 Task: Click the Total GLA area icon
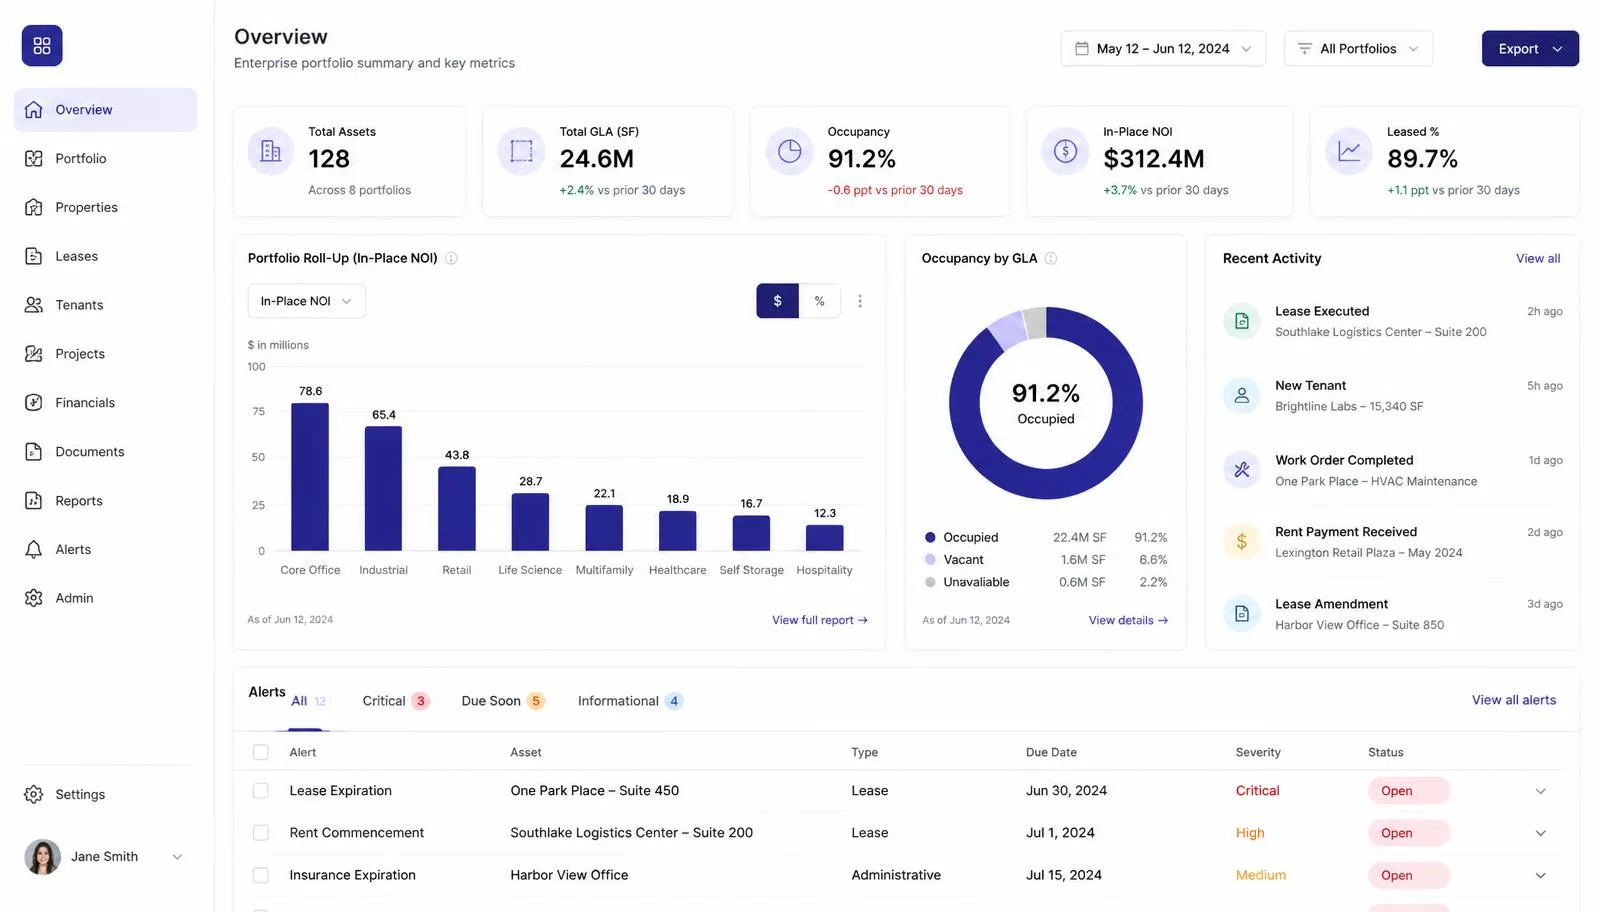pos(521,152)
